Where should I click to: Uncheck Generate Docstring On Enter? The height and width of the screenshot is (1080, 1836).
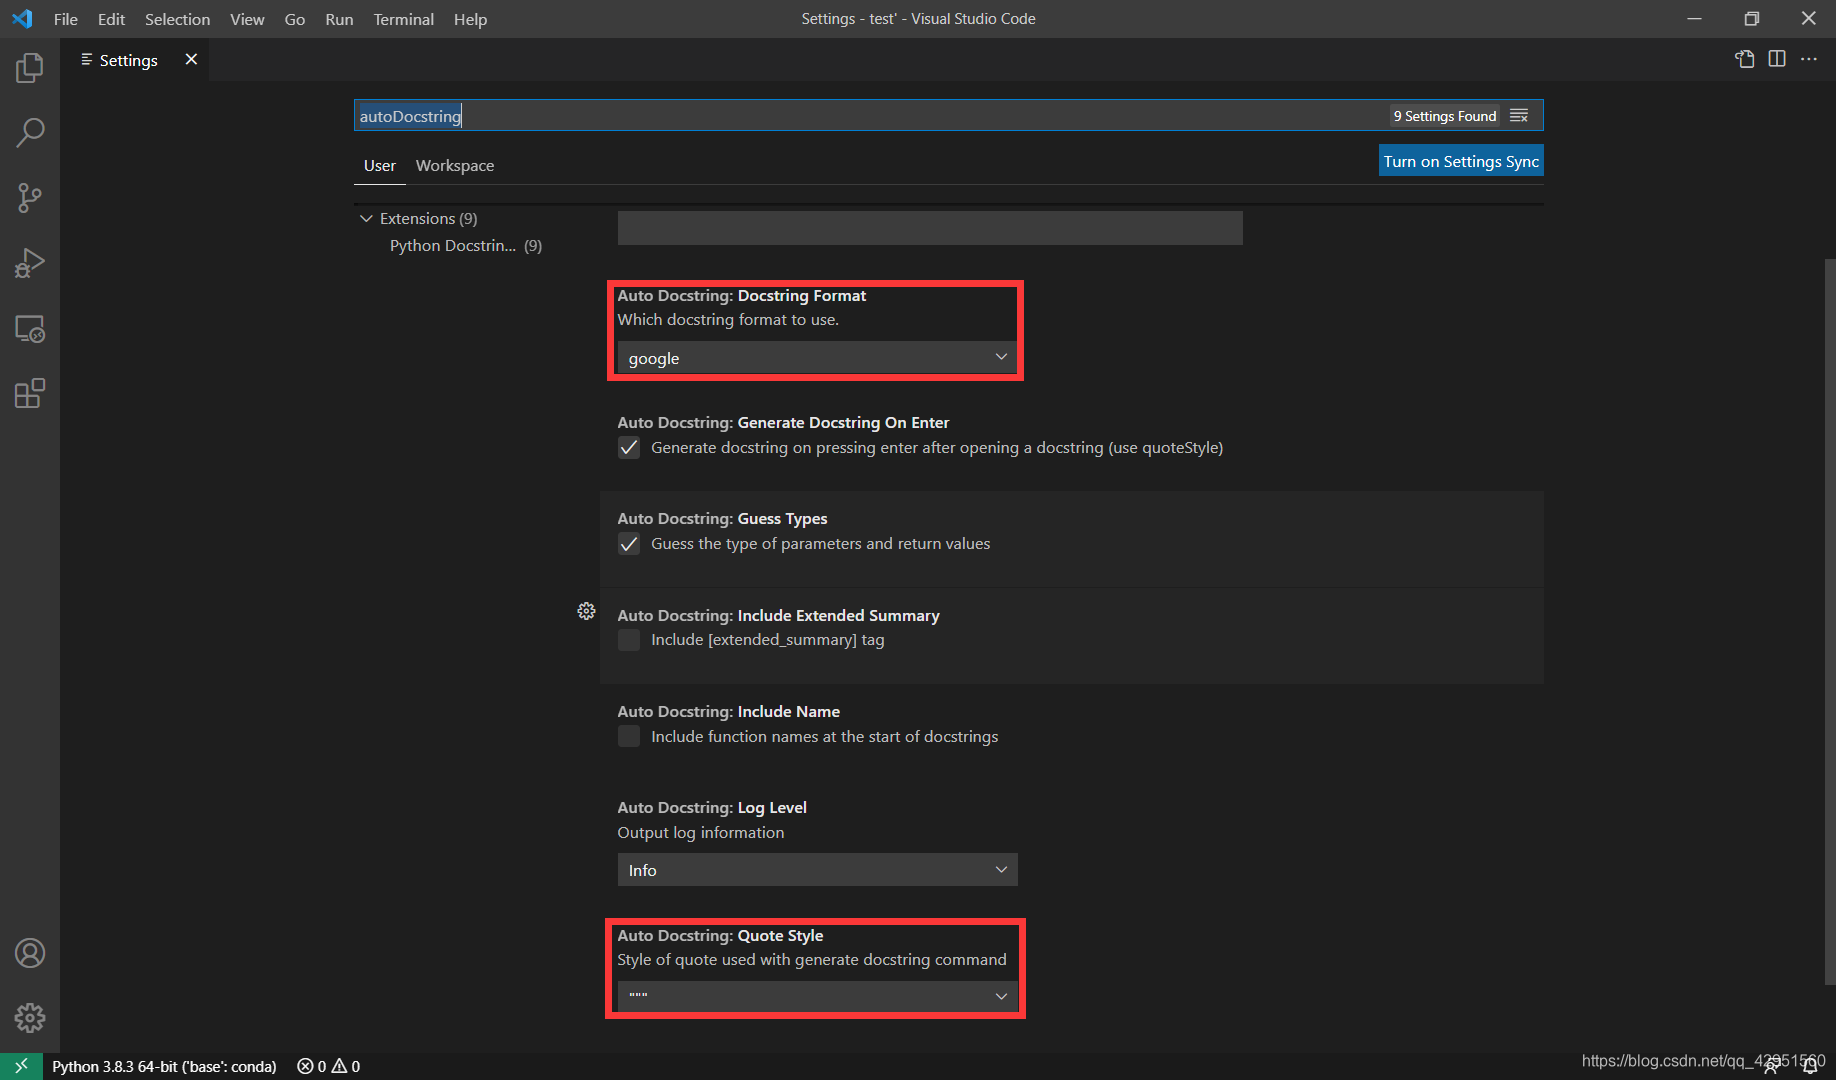pyautogui.click(x=628, y=447)
